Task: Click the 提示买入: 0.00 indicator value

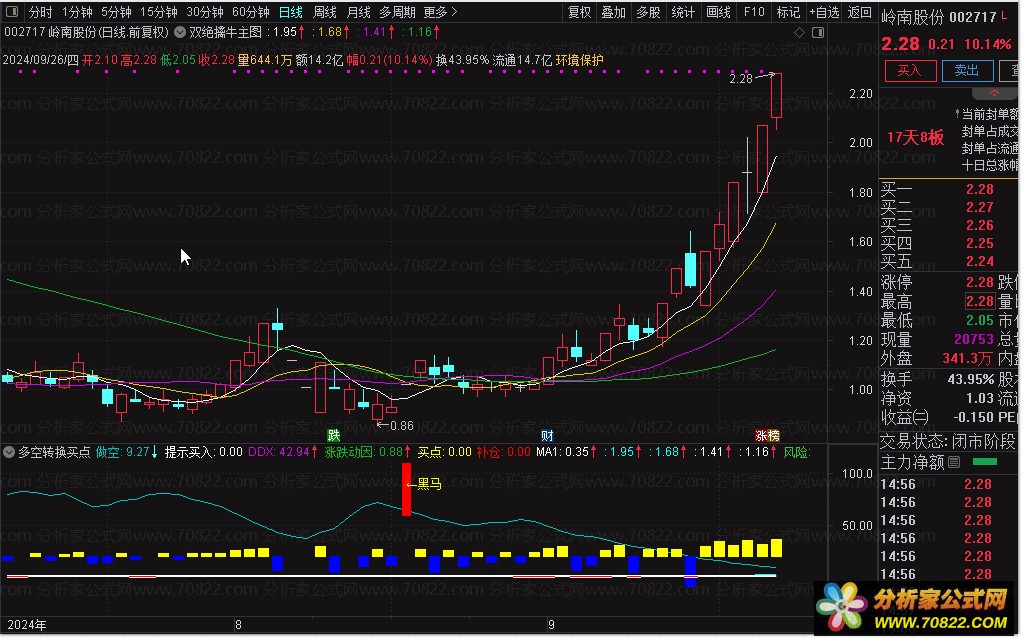Action: point(203,452)
